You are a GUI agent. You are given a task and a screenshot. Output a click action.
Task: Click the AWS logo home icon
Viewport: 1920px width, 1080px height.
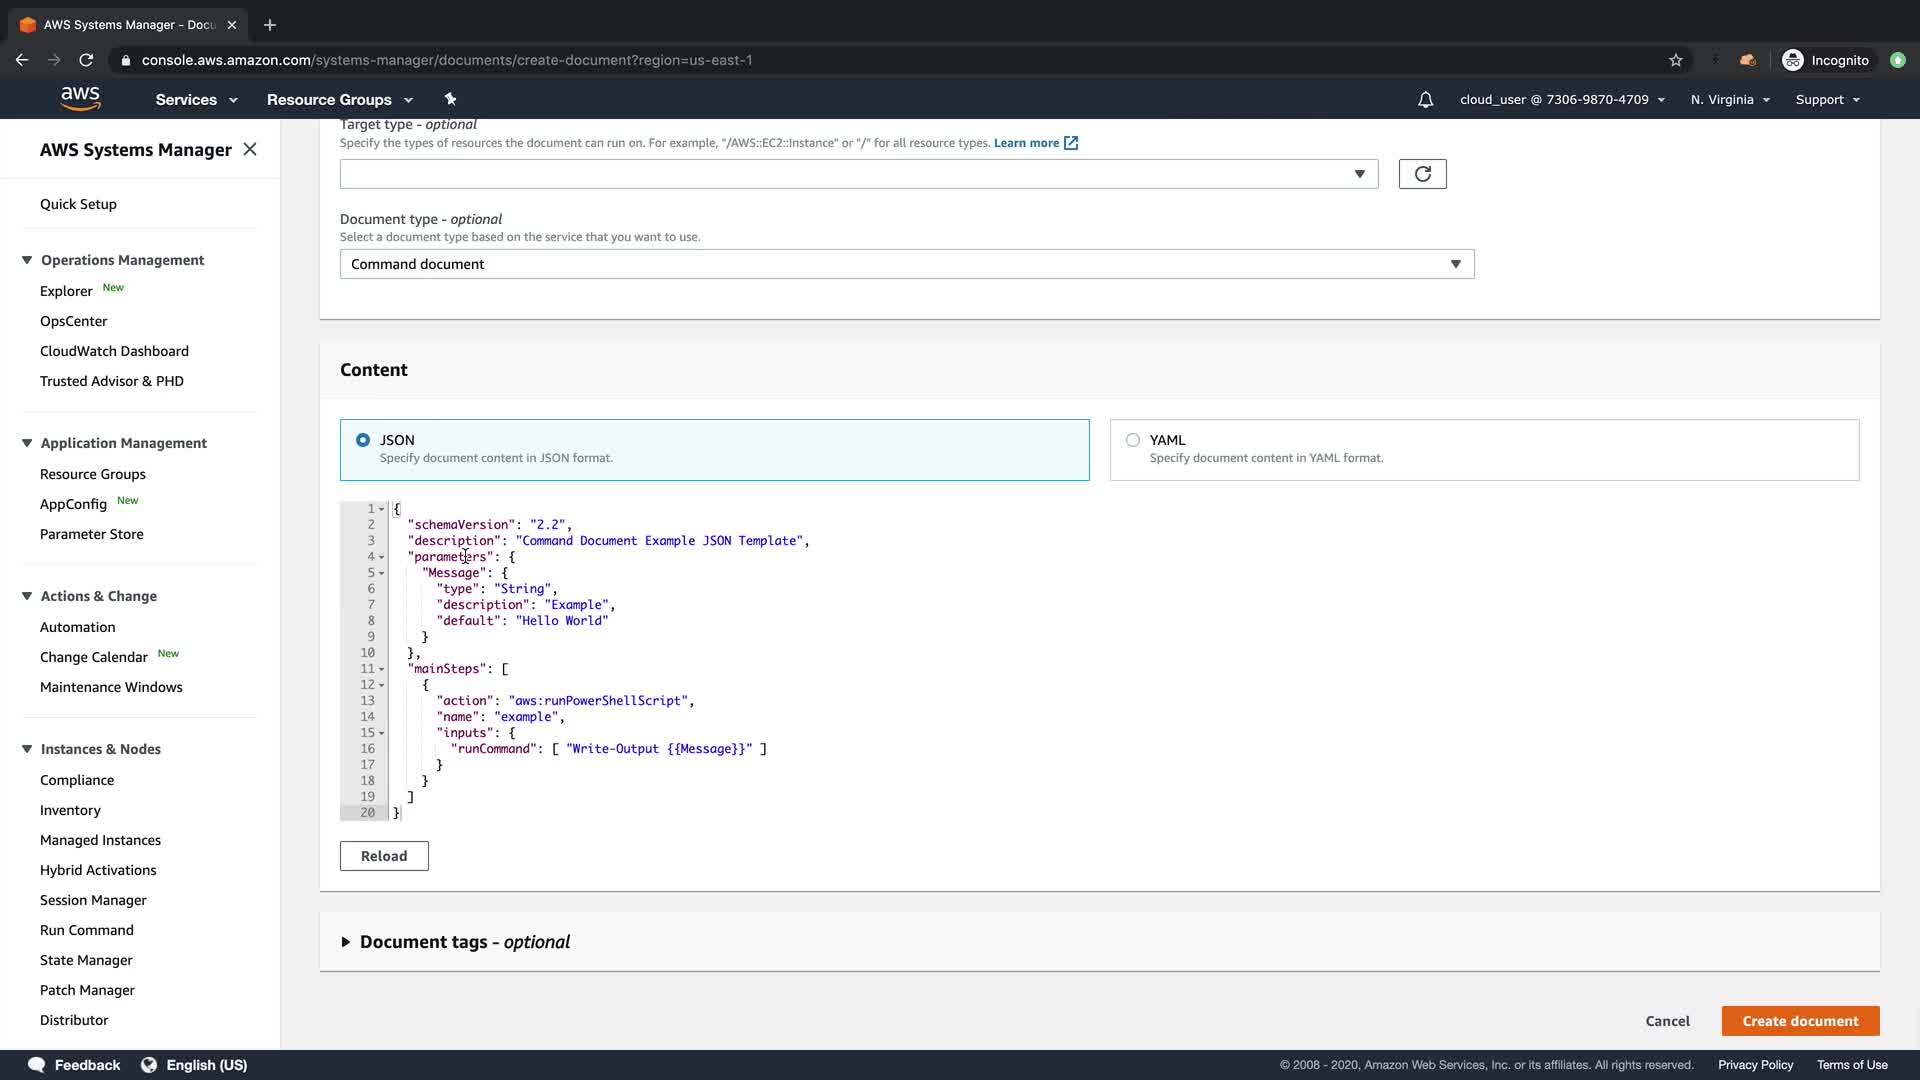click(80, 98)
